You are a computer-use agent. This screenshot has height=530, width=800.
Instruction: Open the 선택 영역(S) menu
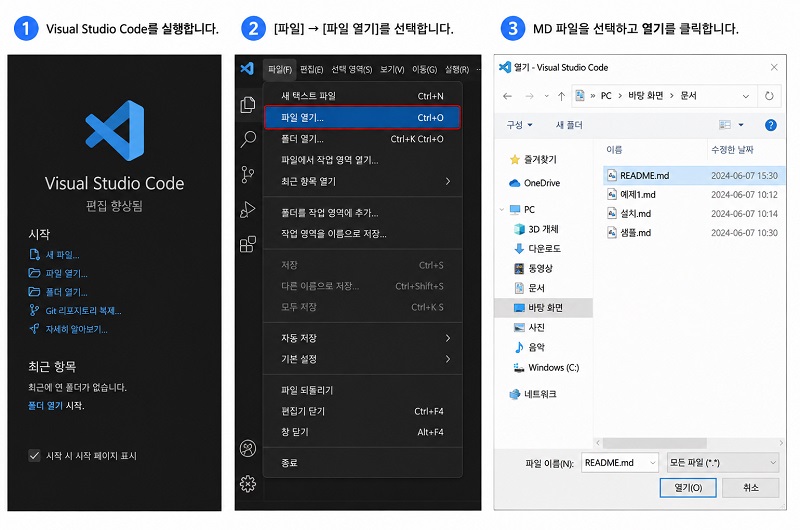tap(352, 69)
